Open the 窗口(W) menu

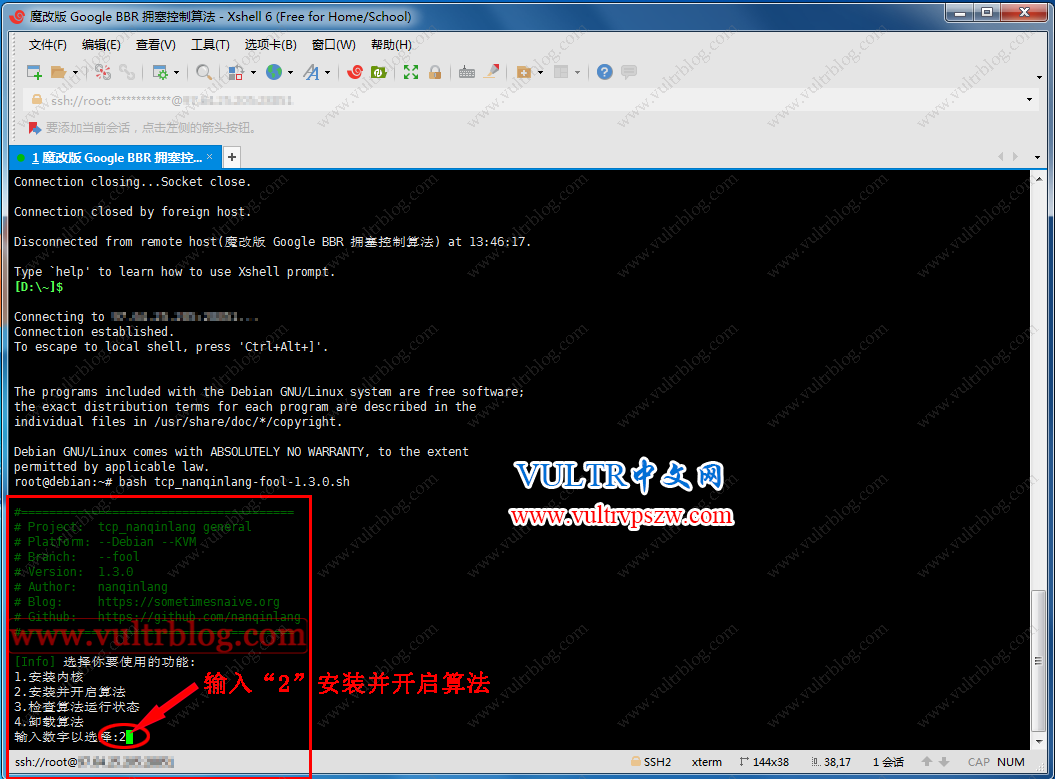pos(334,44)
